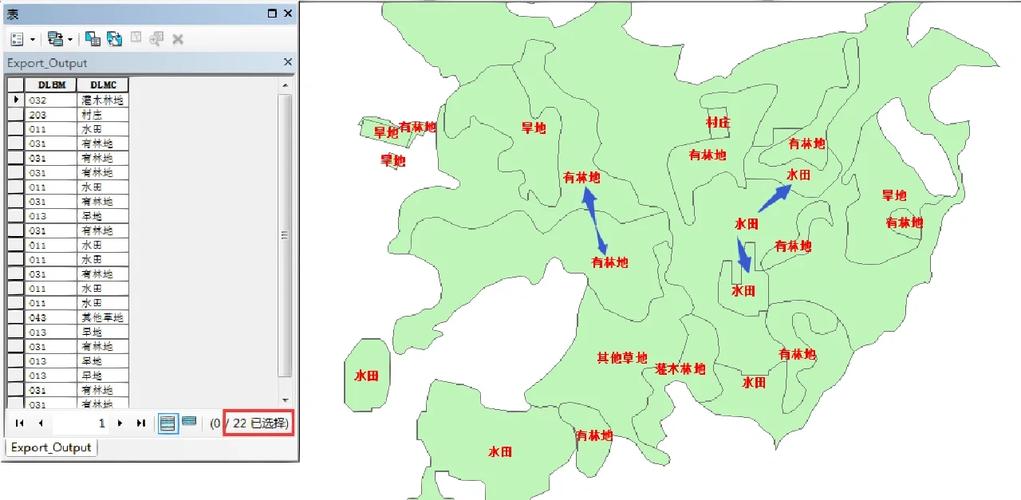Click the DLBM column header
Image resolution: width=1021 pixels, height=500 pixels.
[51, 85]
